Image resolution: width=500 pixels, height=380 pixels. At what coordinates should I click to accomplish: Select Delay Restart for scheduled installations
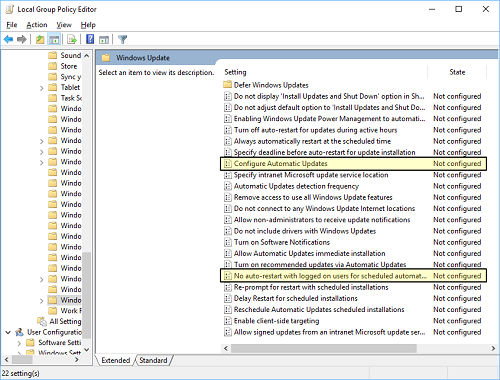[x=353, y=298]
